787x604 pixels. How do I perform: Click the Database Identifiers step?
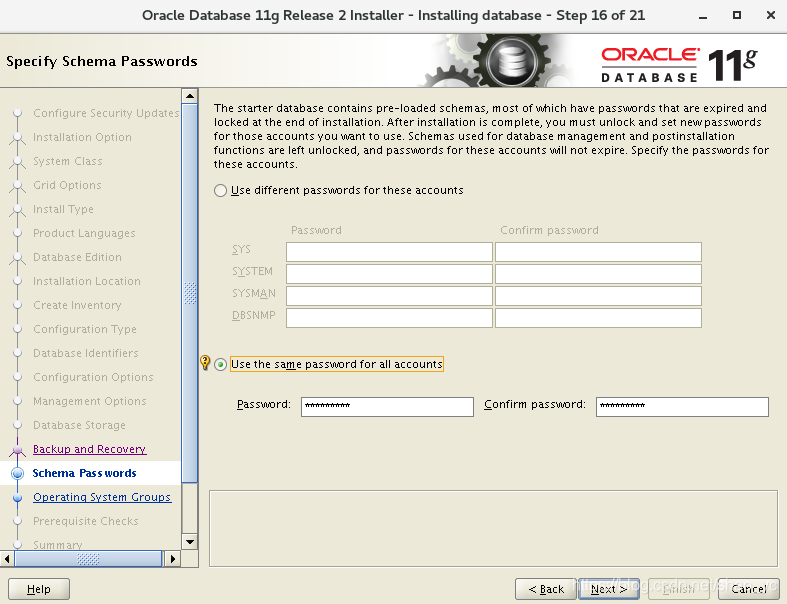(86, 353)
